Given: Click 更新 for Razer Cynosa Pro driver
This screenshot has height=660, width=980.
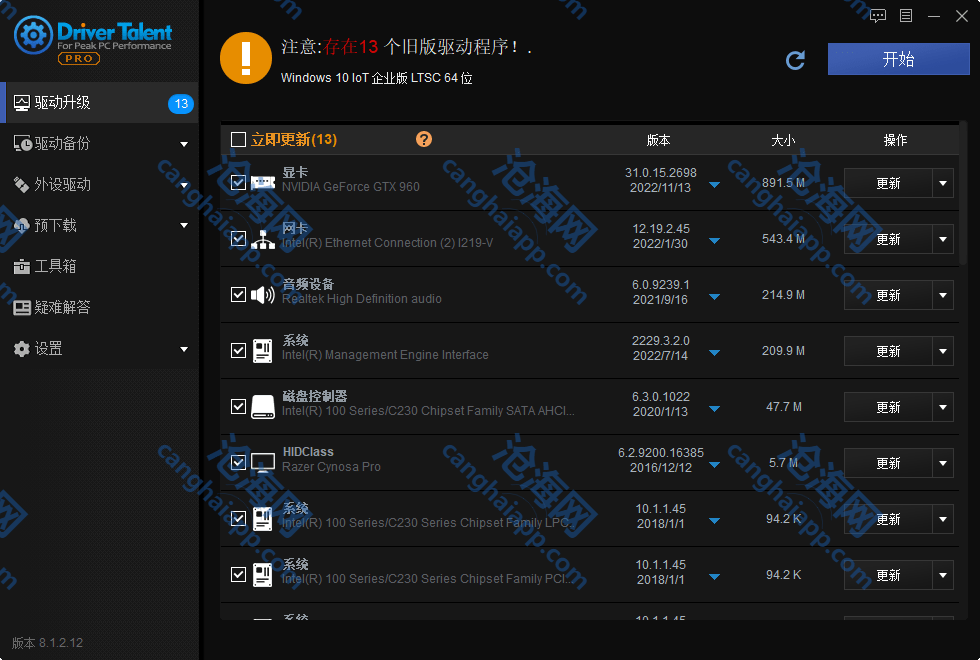Looking at the screenshot, I should coord(888,463).
